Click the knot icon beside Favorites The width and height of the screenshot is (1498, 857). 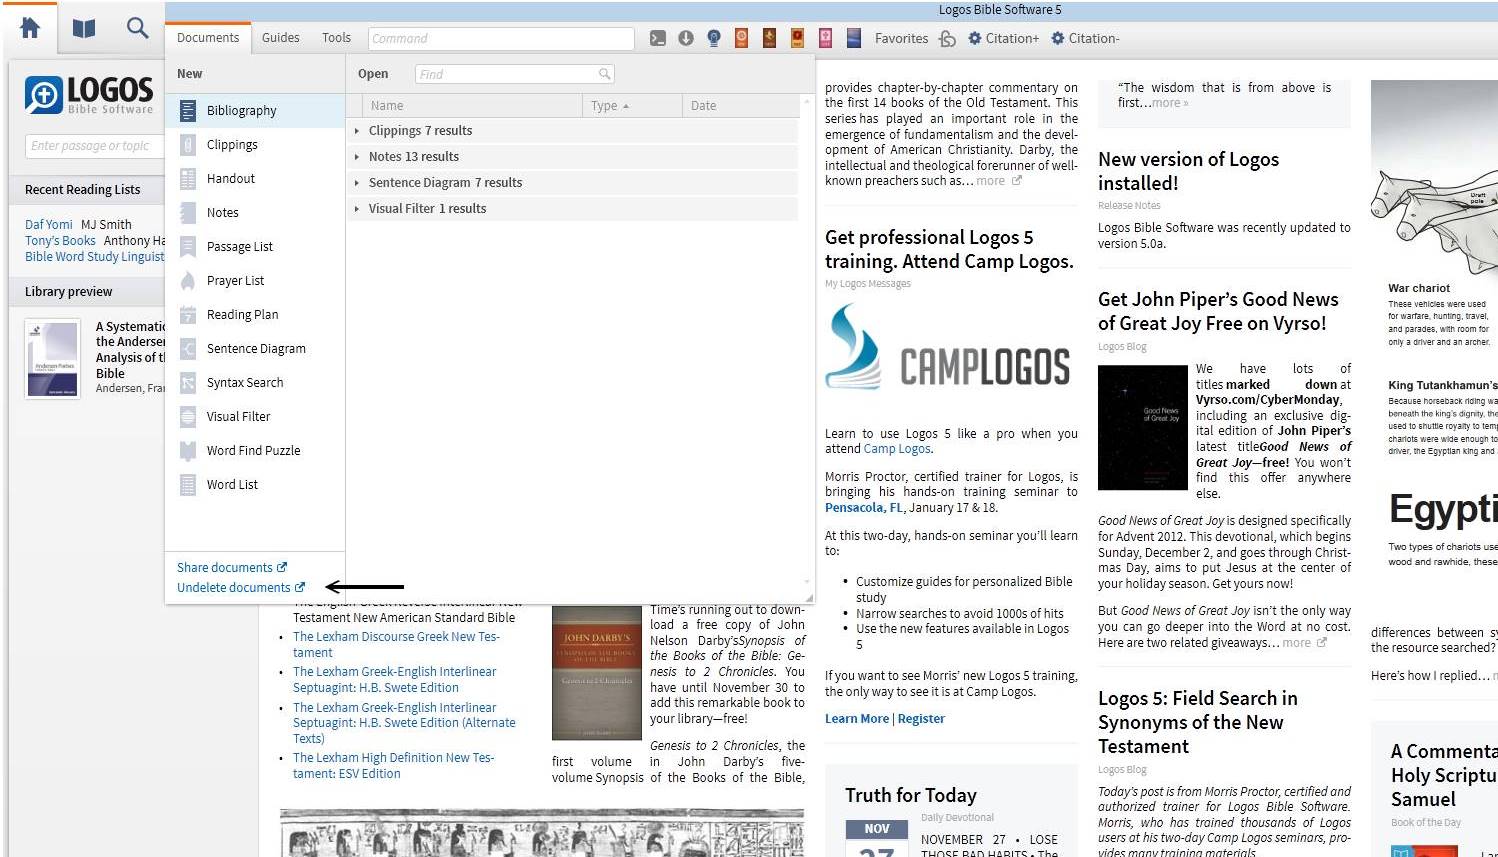948,38
